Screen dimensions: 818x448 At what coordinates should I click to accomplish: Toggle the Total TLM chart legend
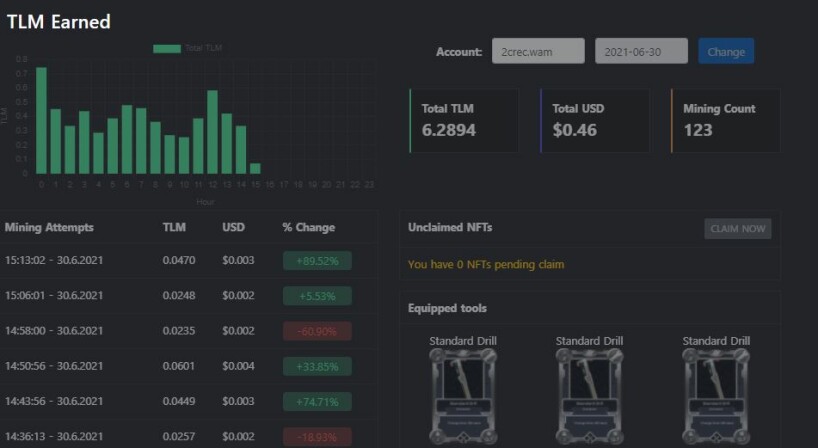[187, 48]
